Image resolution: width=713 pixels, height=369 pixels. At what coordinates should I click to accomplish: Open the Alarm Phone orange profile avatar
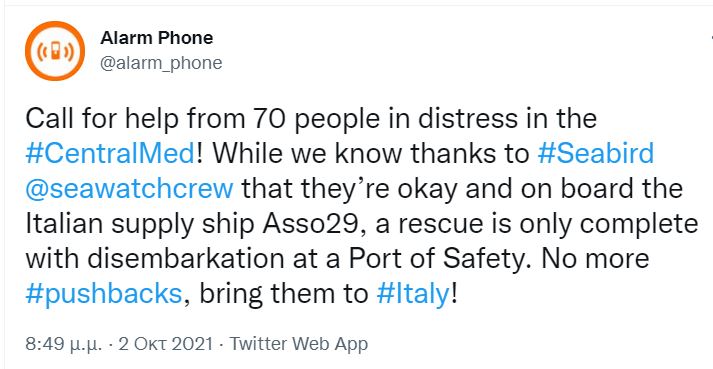point(55,51)
